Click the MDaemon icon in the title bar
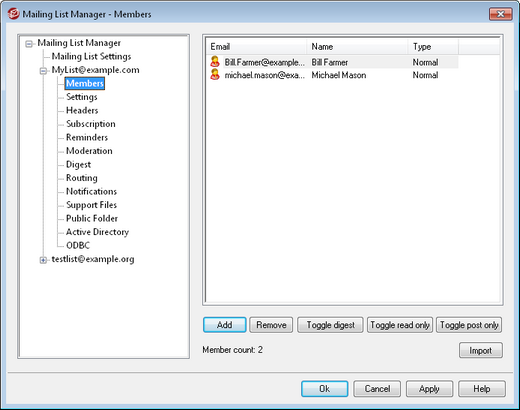The image size is (520, 410). (13, 14)
